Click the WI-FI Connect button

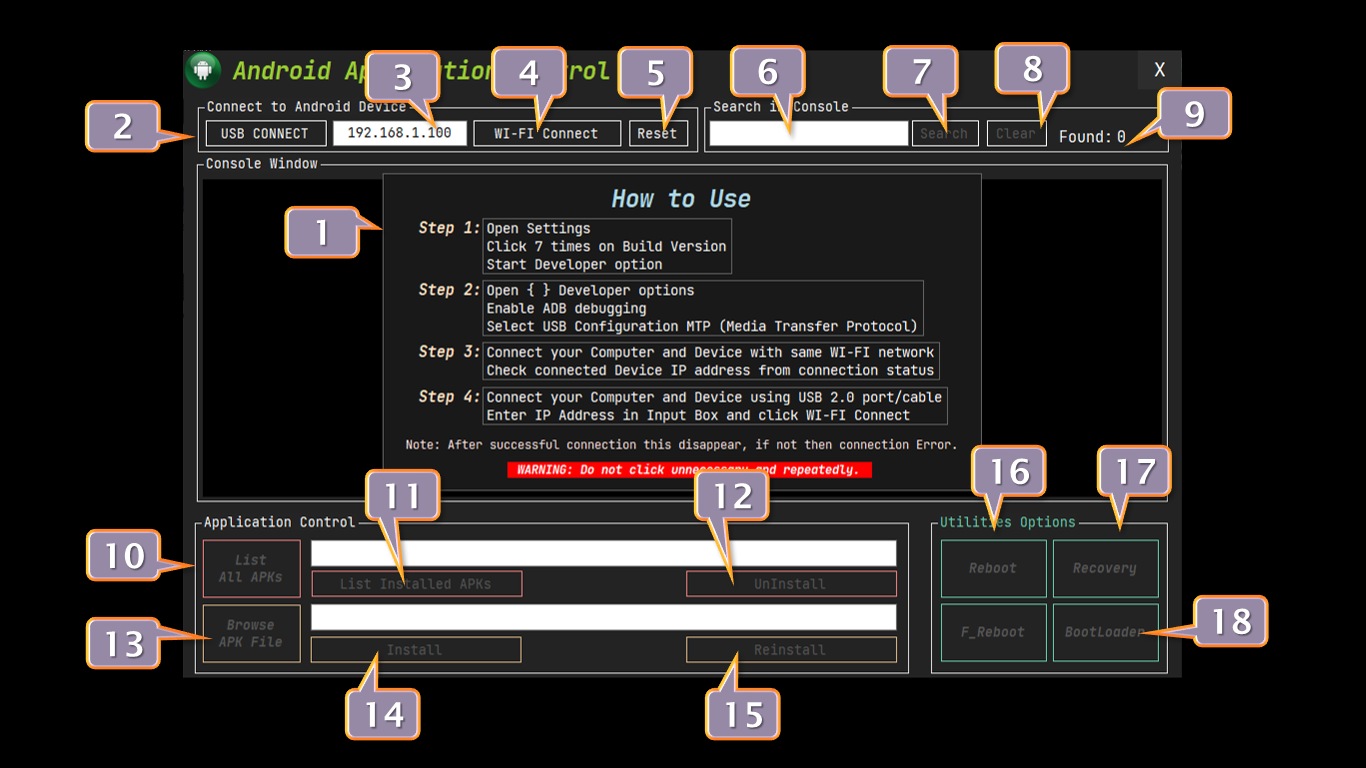[546, 133]
